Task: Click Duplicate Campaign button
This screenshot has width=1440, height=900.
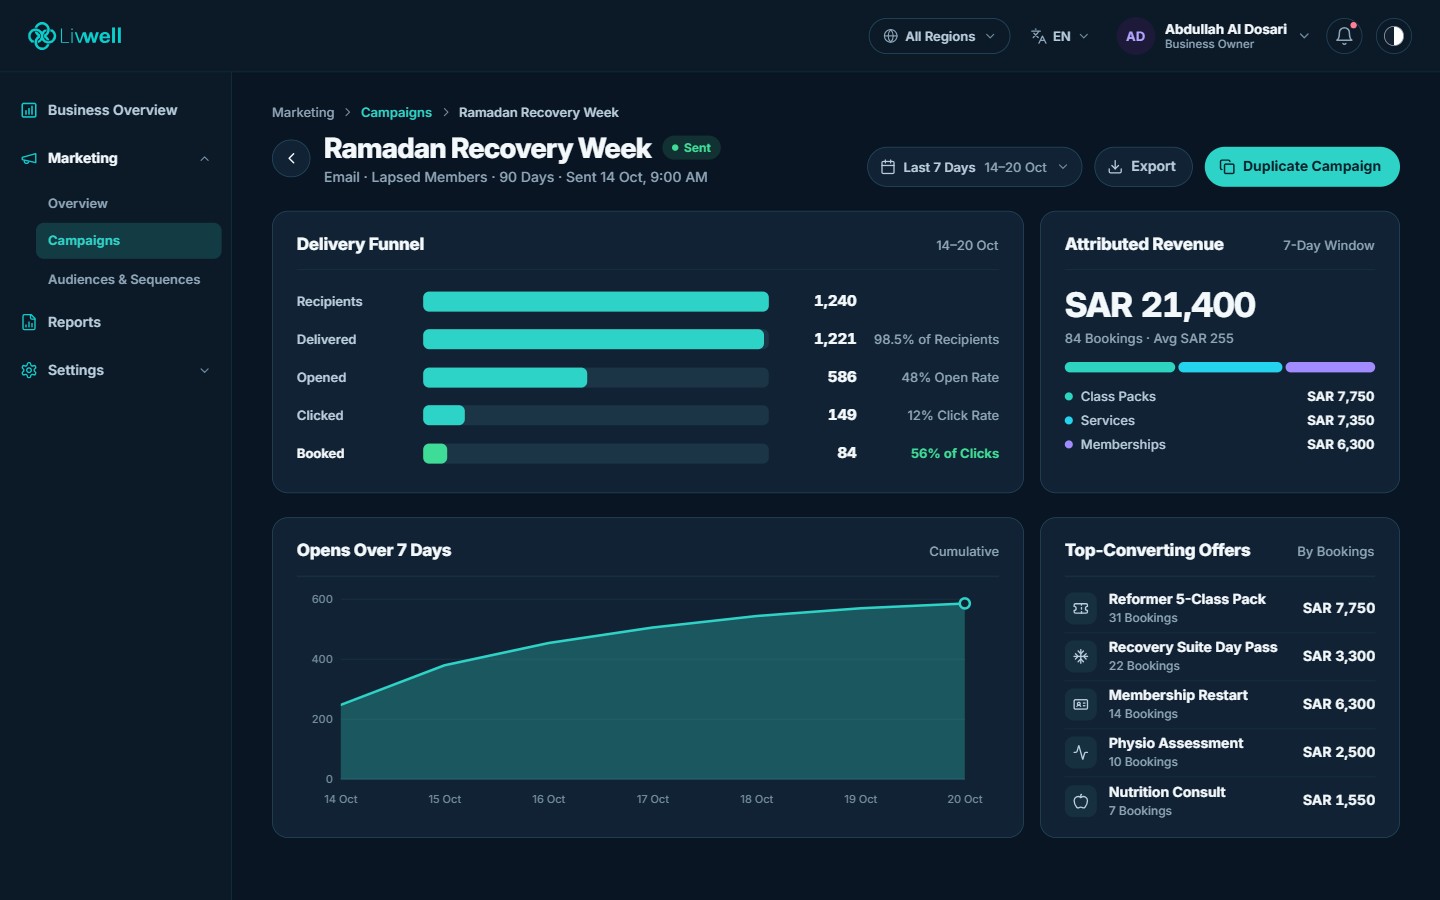Action: 1302,167
